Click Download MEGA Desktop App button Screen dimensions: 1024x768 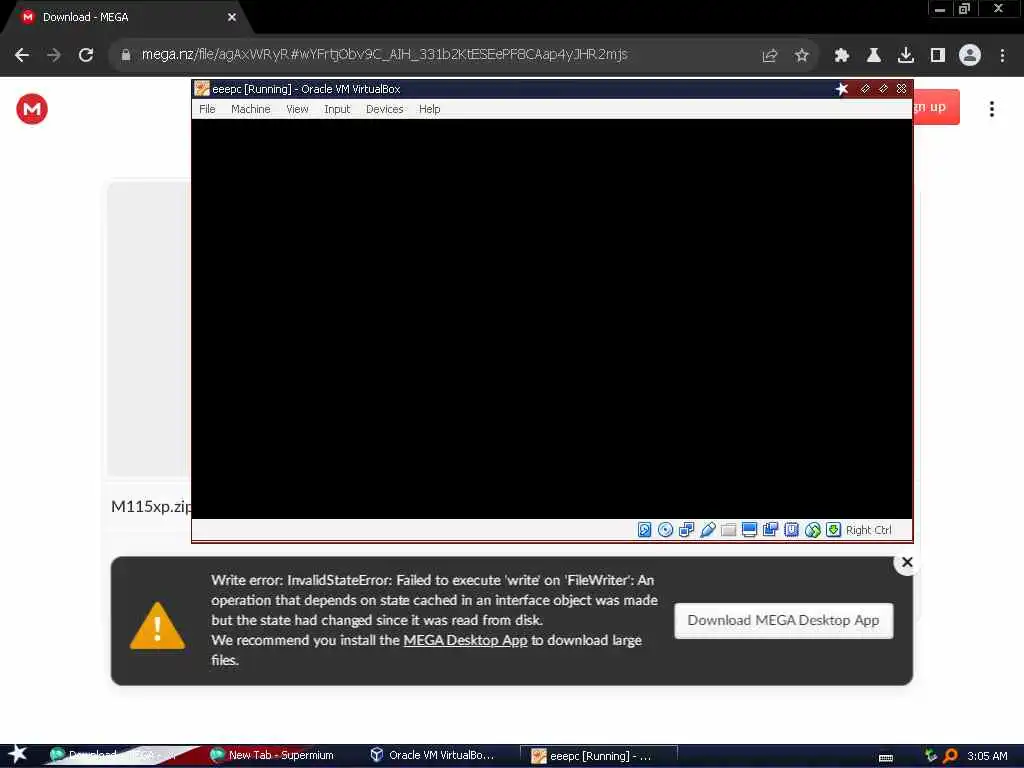pyautogui.click(x=783, y=620)
